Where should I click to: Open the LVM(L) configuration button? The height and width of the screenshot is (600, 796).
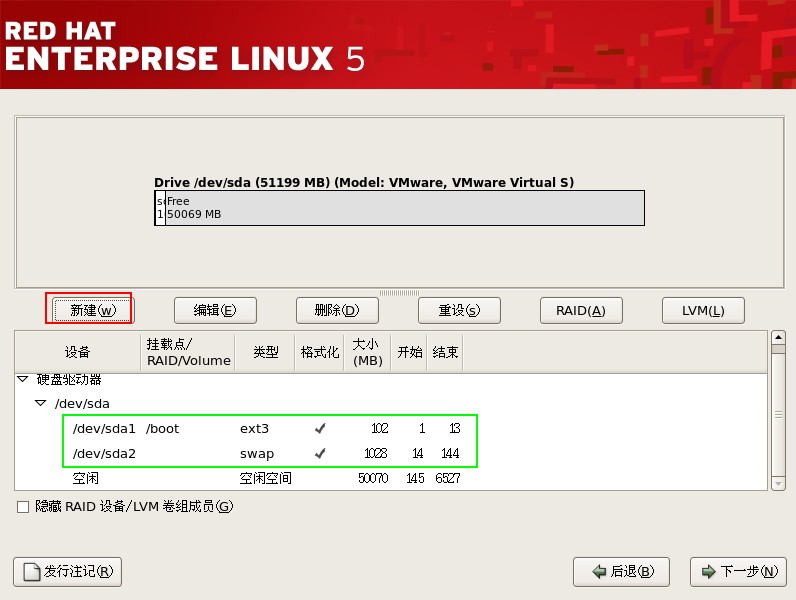pos(703,310)
